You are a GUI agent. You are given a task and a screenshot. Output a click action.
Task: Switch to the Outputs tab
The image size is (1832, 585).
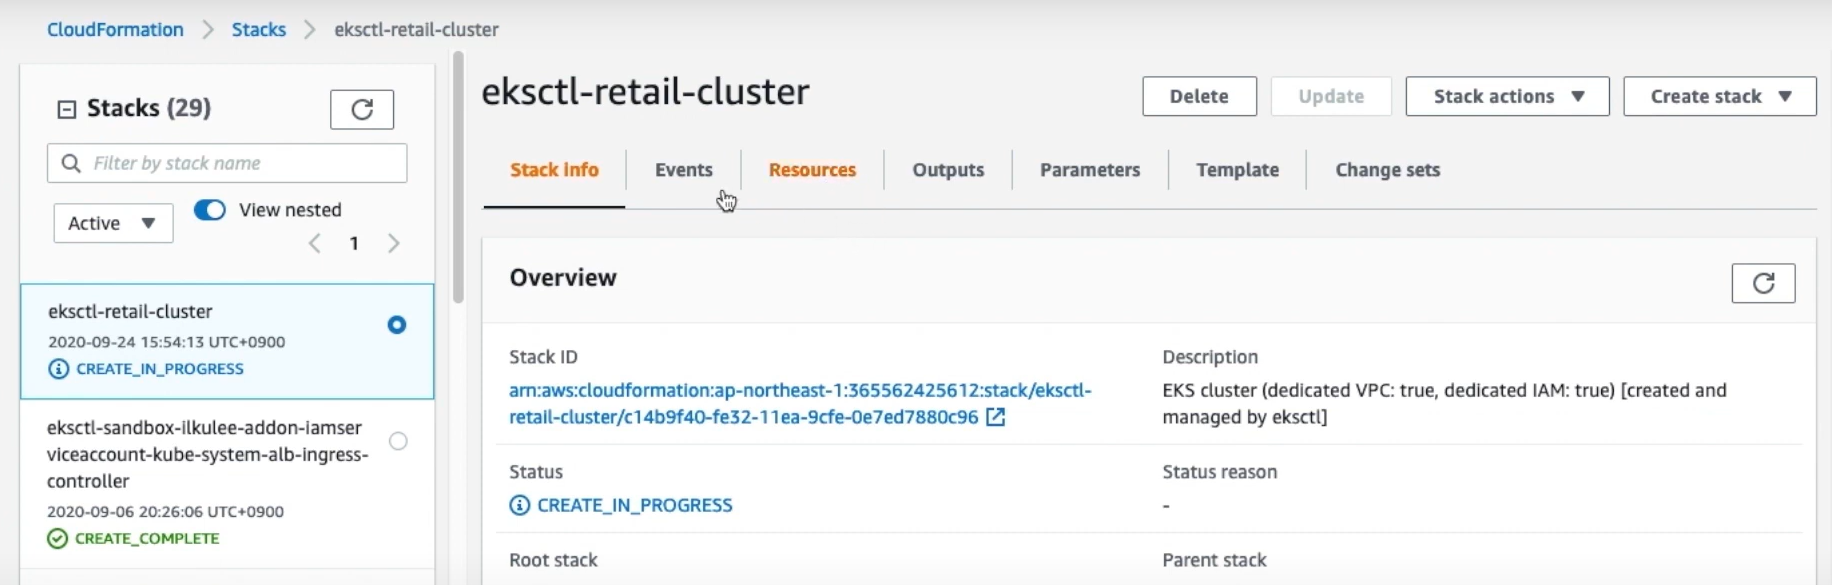pos(948,170)
